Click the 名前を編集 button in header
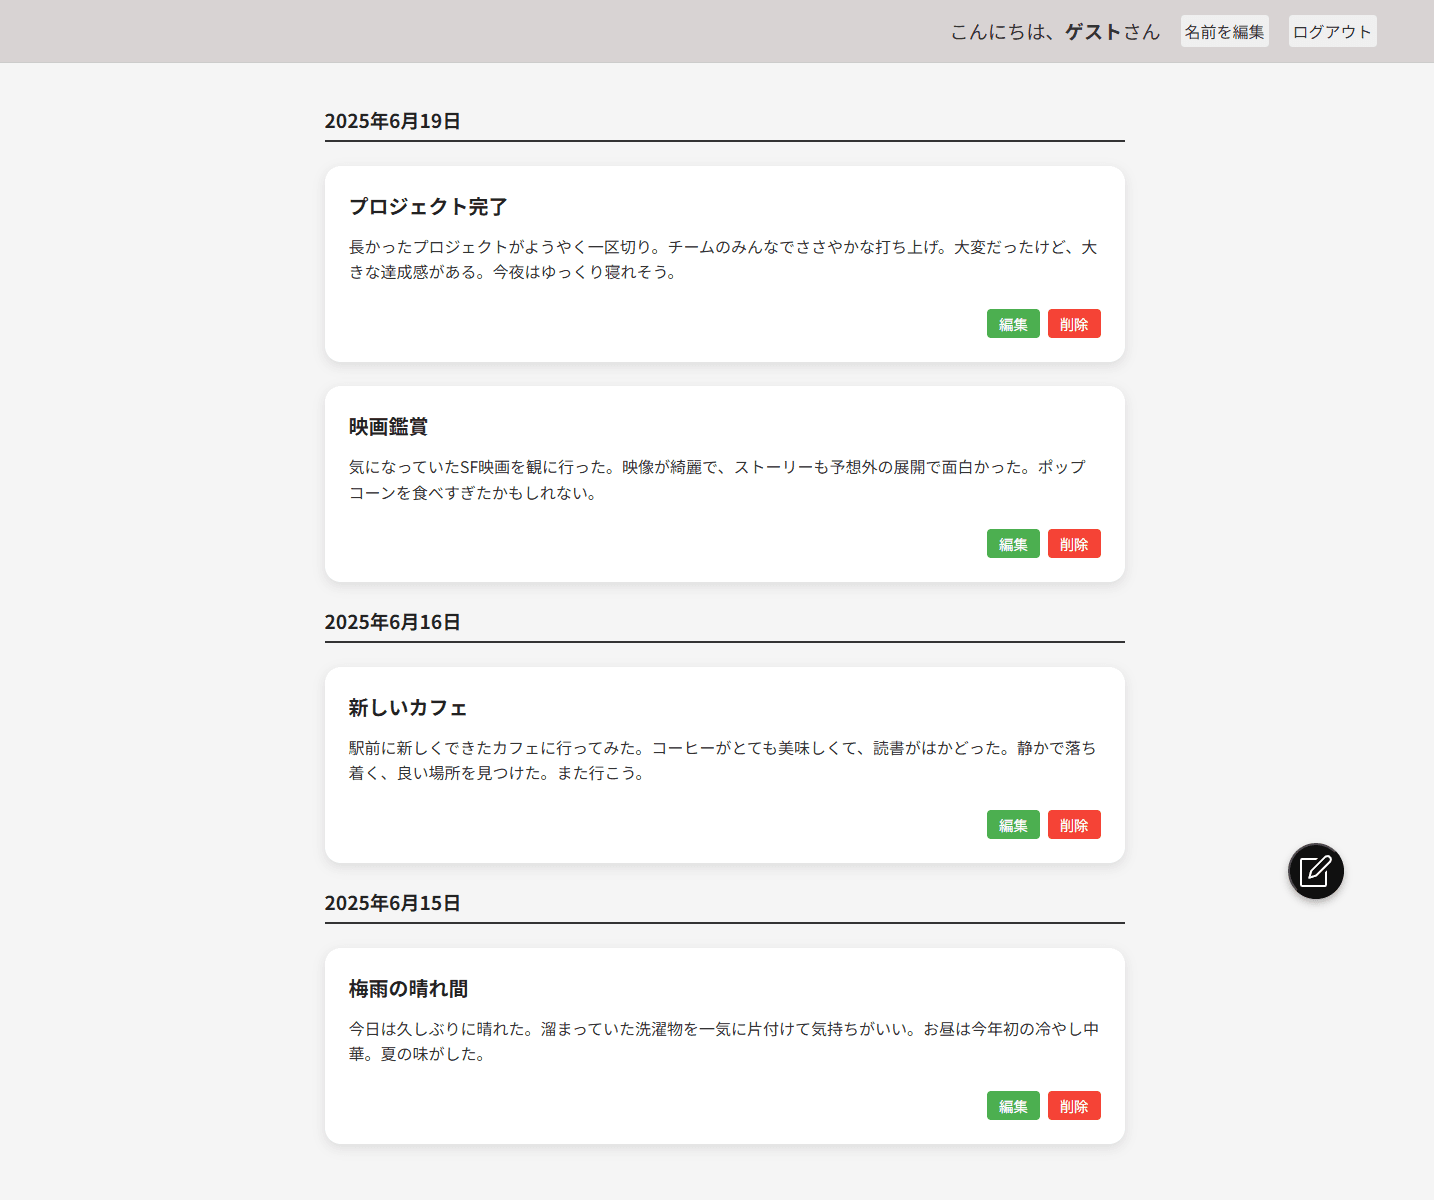Viewport: 1434px width, 1200px height. (x=1224, y=32)
